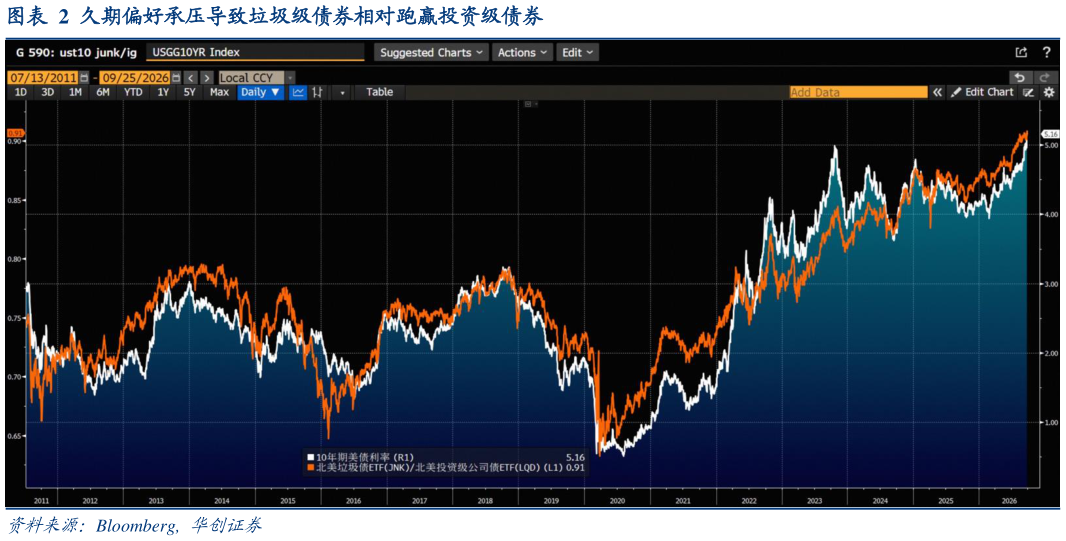The height and width of the screenshot is (541, 1066).
Task: Open the Edit dropdown menu
Action: point(577,52)
